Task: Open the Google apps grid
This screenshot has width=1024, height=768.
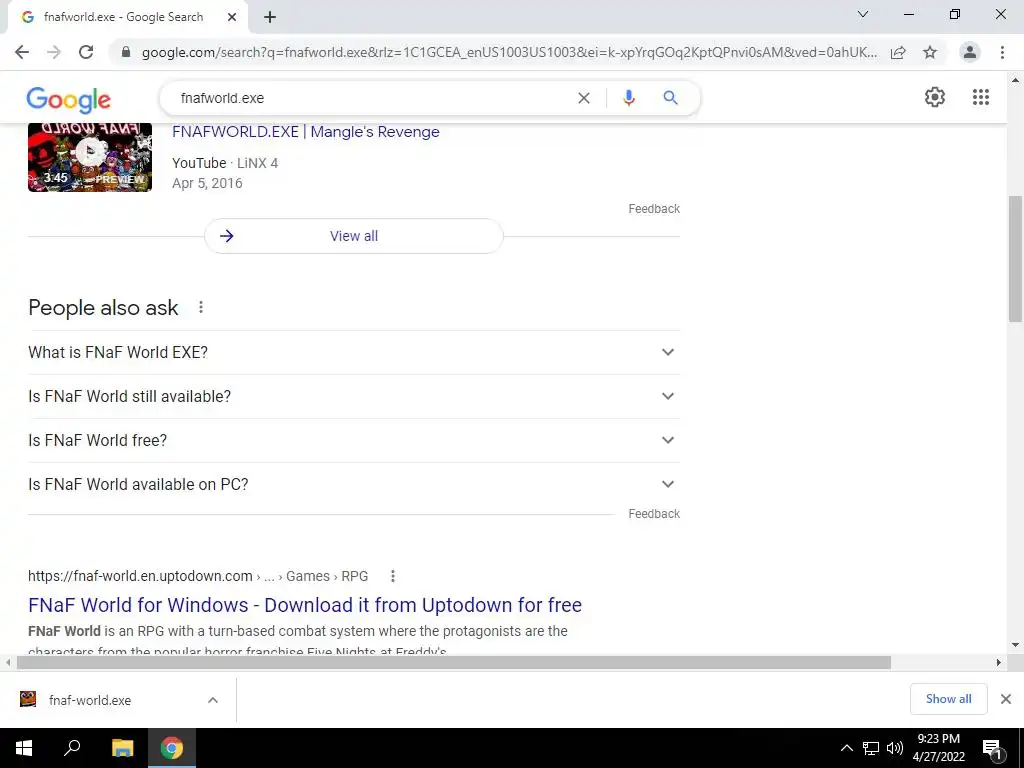Action: click(x=980, y=97)
